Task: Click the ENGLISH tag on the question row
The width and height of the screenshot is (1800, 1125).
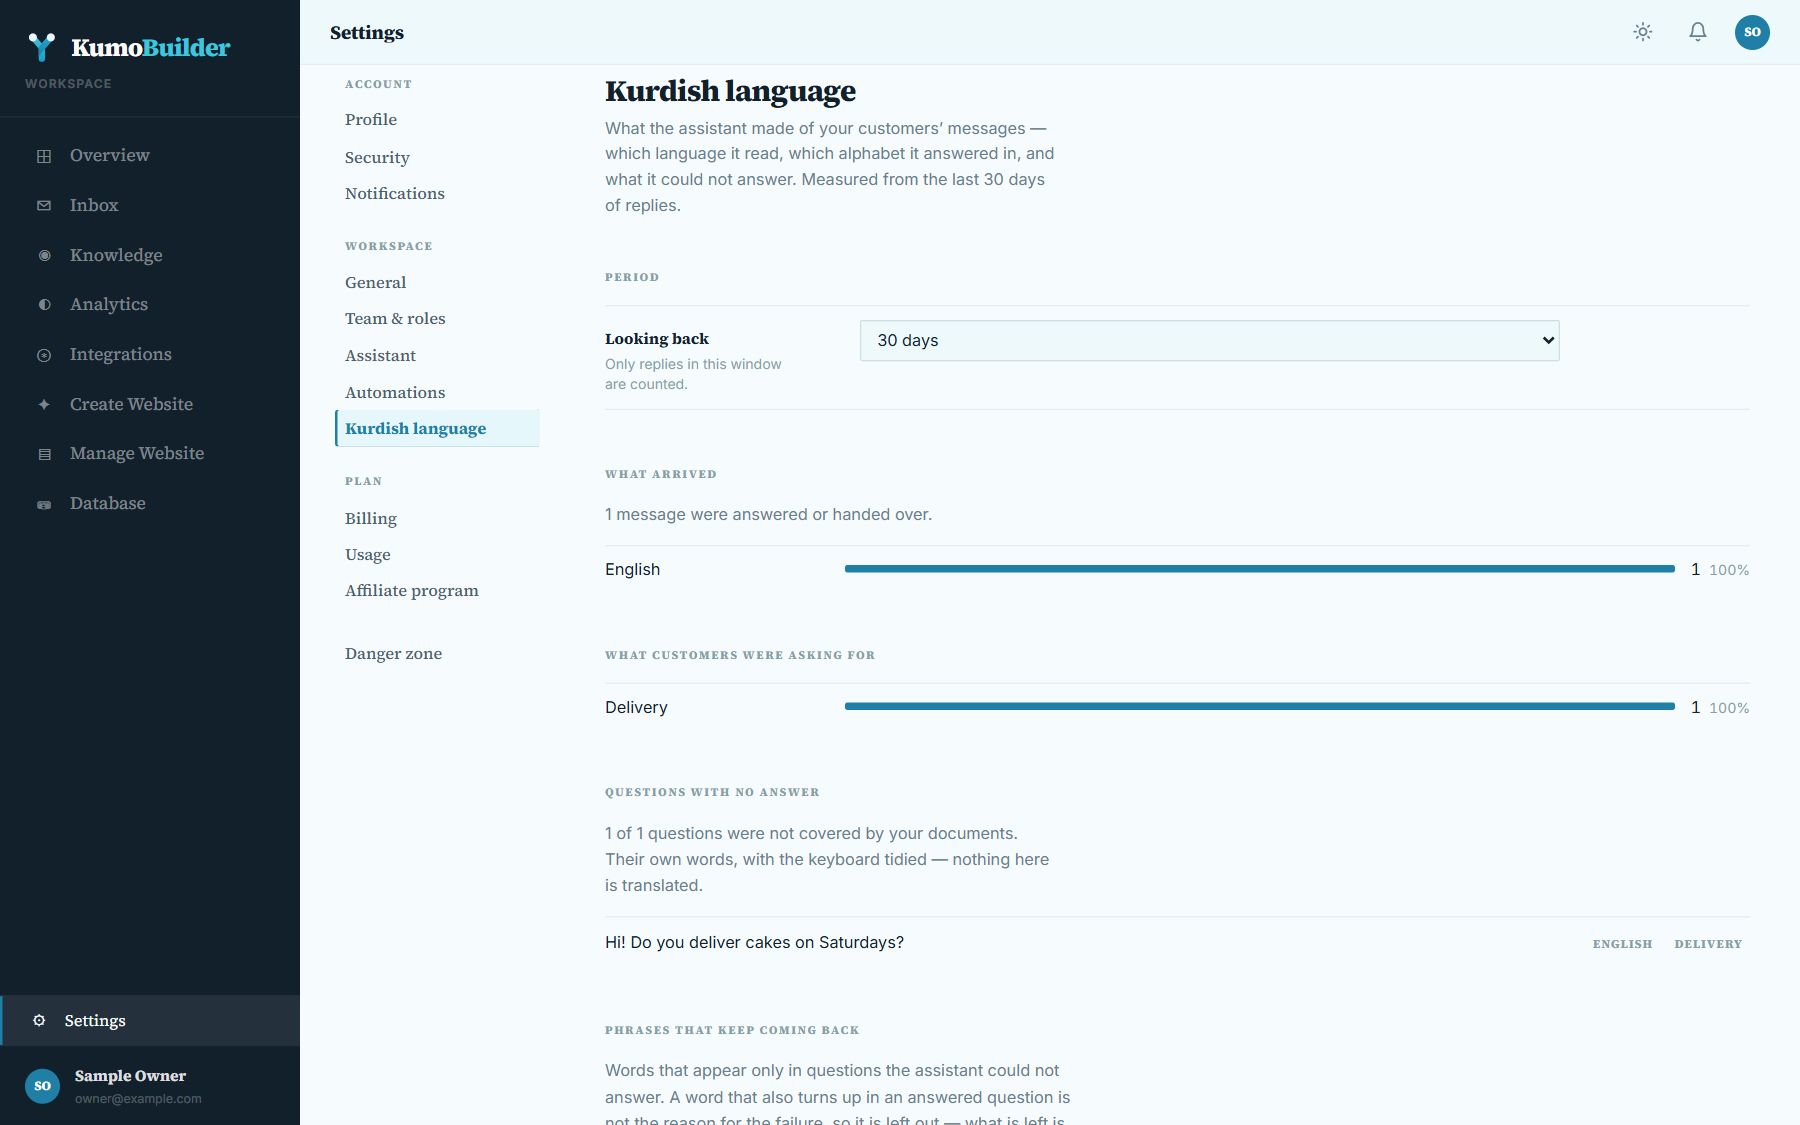Action: pyautogui.click(x=1622, y=944)
